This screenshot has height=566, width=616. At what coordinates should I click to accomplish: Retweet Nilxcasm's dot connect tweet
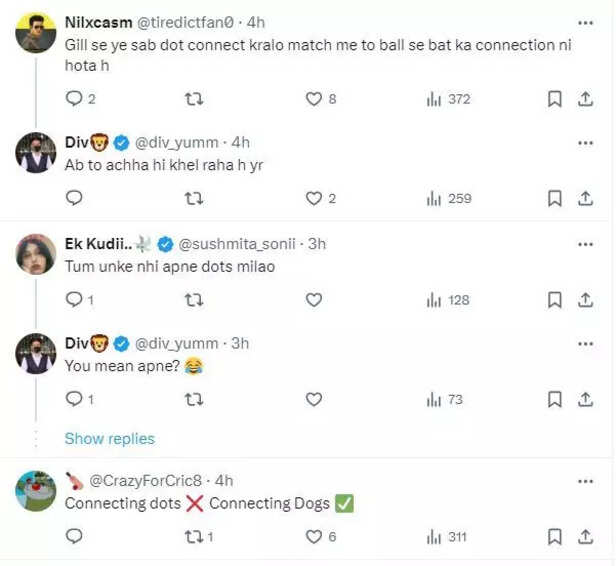coord(195,99)
